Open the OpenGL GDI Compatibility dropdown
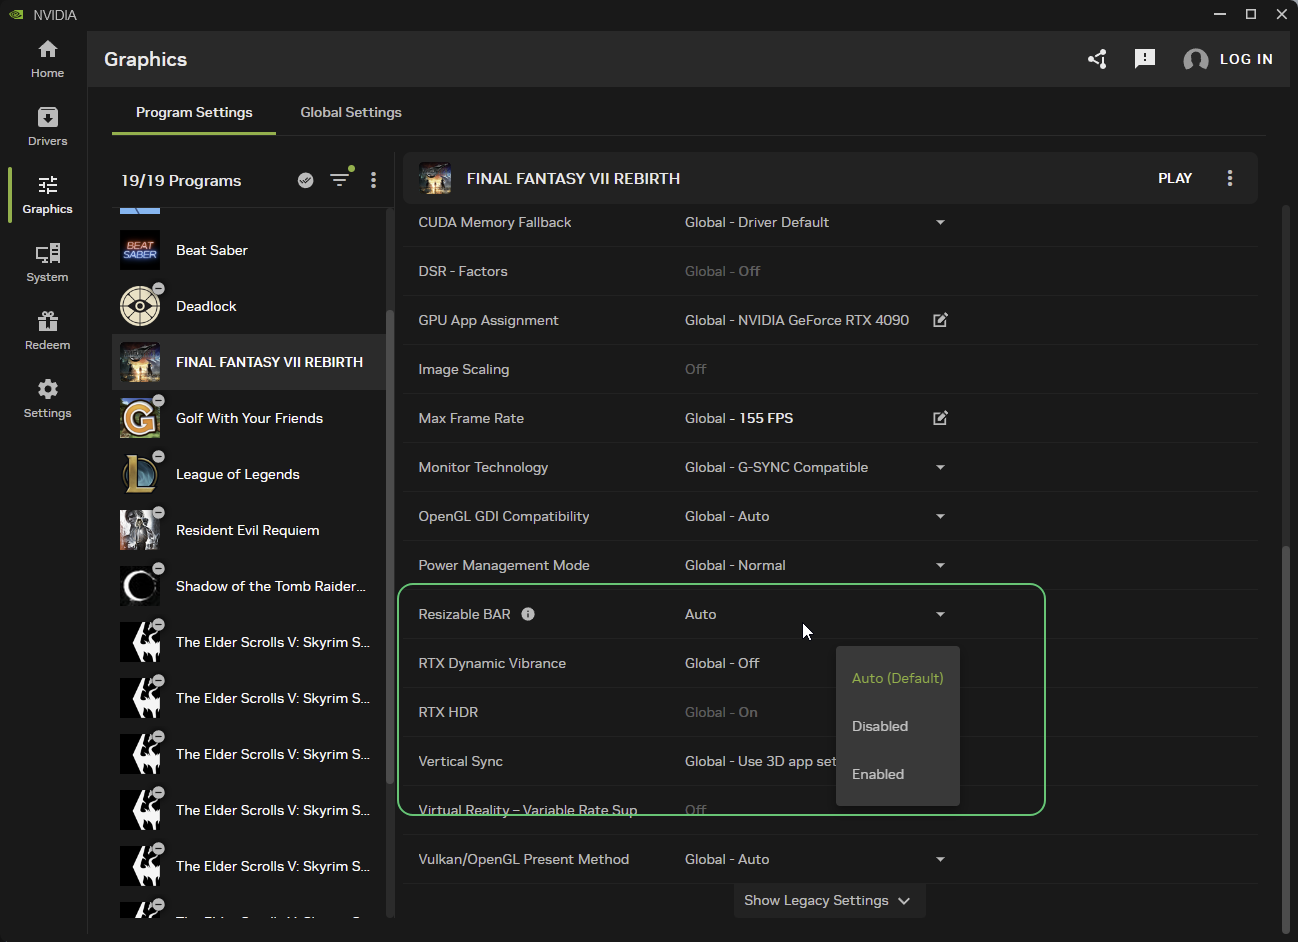The image size is (1298, 942). (940, 516)
